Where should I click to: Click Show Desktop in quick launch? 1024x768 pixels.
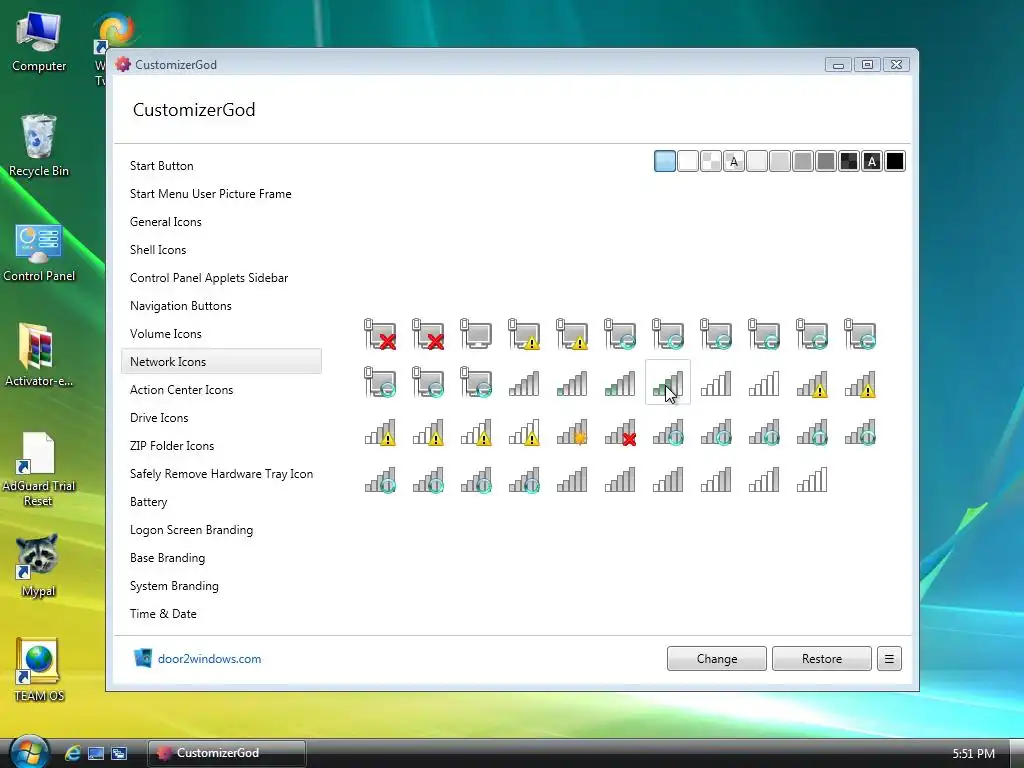pos(96,753)
